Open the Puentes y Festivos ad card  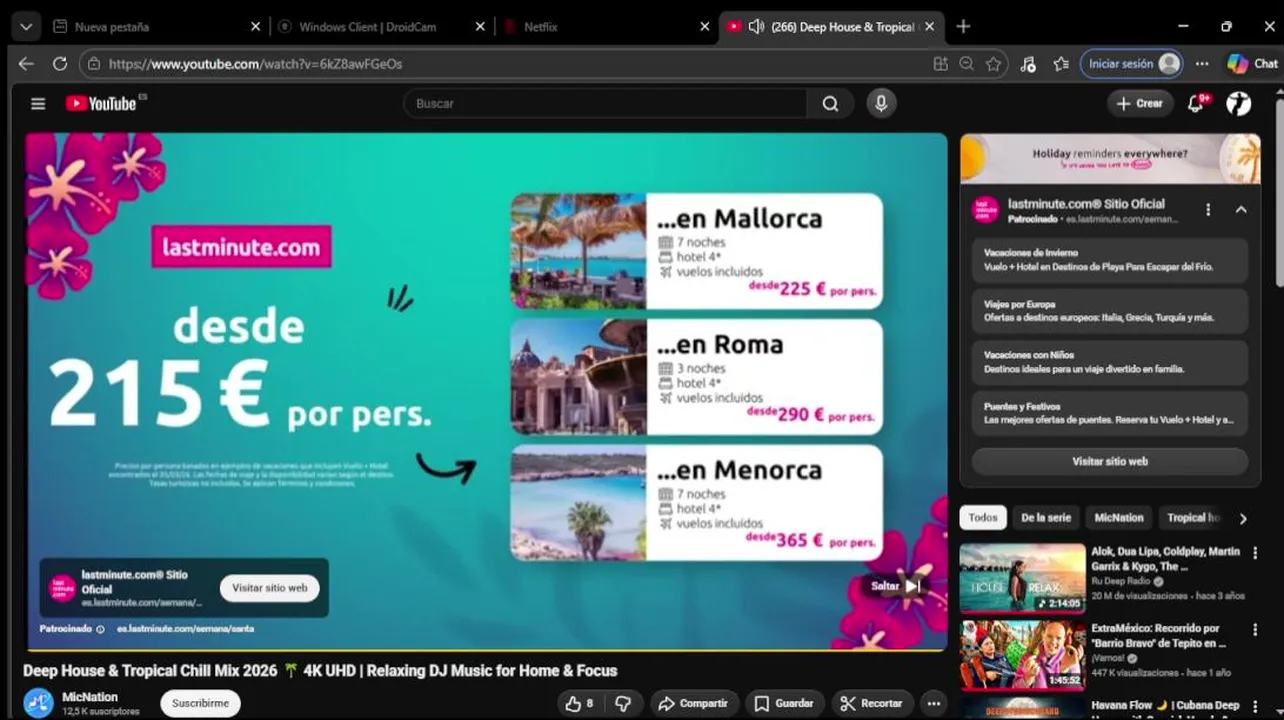pos(1110,413)
